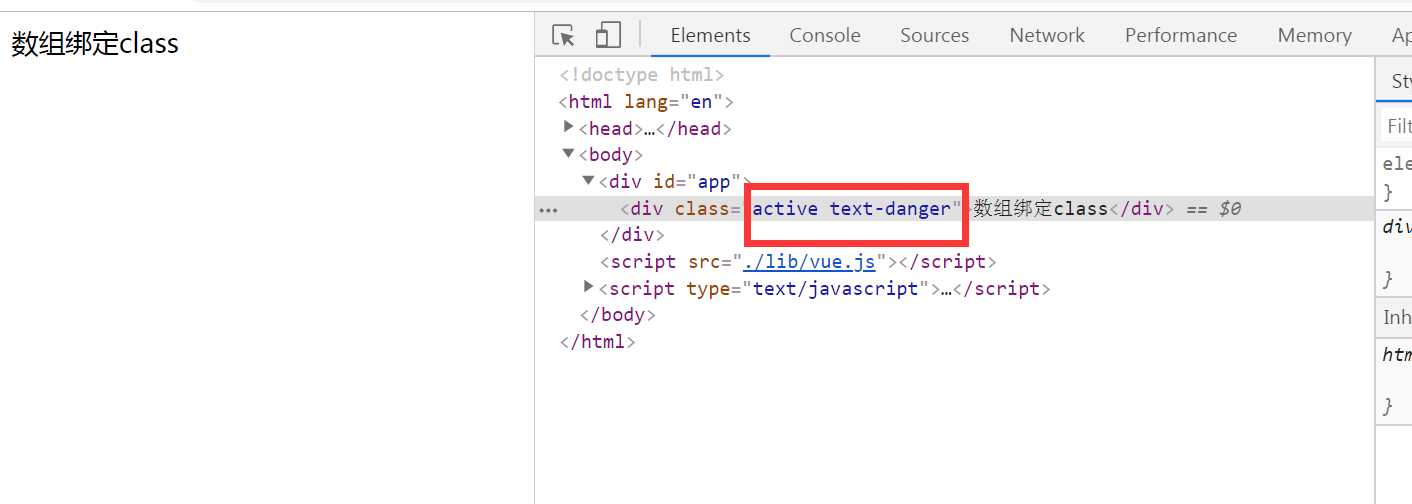Screen dimensions: 1412x504
Task: Open the Elements tab
Action: point(710,35)
